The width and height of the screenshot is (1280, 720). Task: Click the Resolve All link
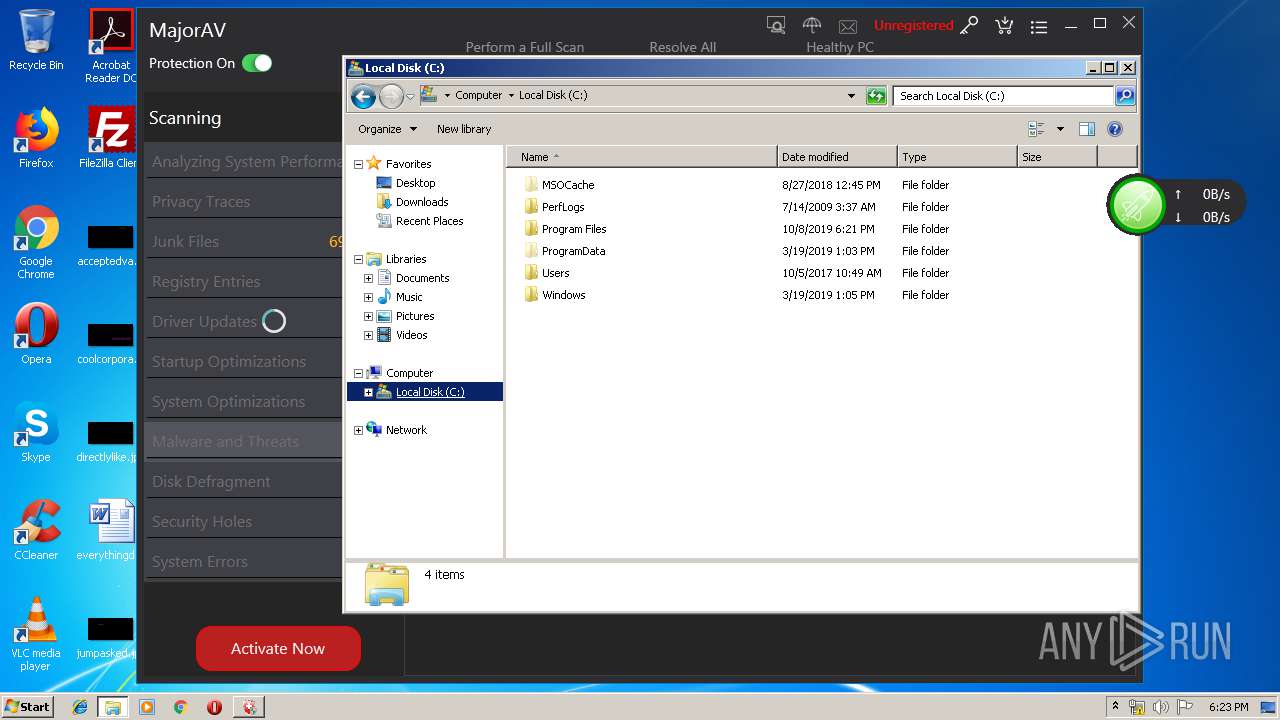pos(682,47)
